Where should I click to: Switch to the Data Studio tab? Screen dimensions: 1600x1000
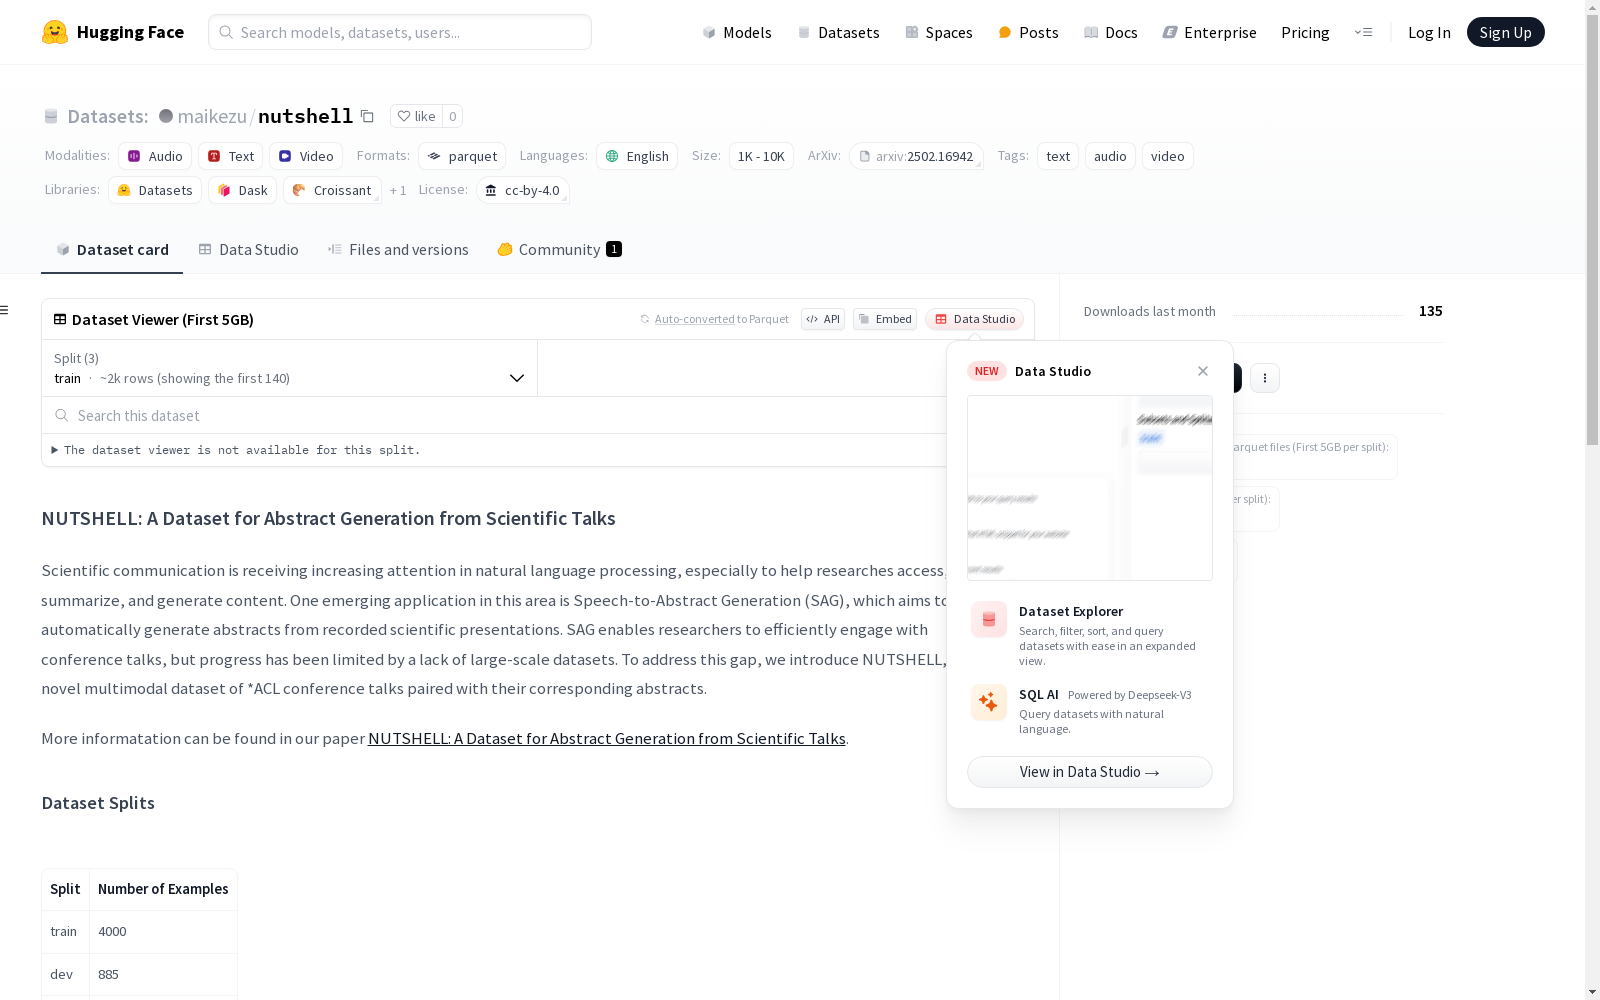tap(249, 250)
